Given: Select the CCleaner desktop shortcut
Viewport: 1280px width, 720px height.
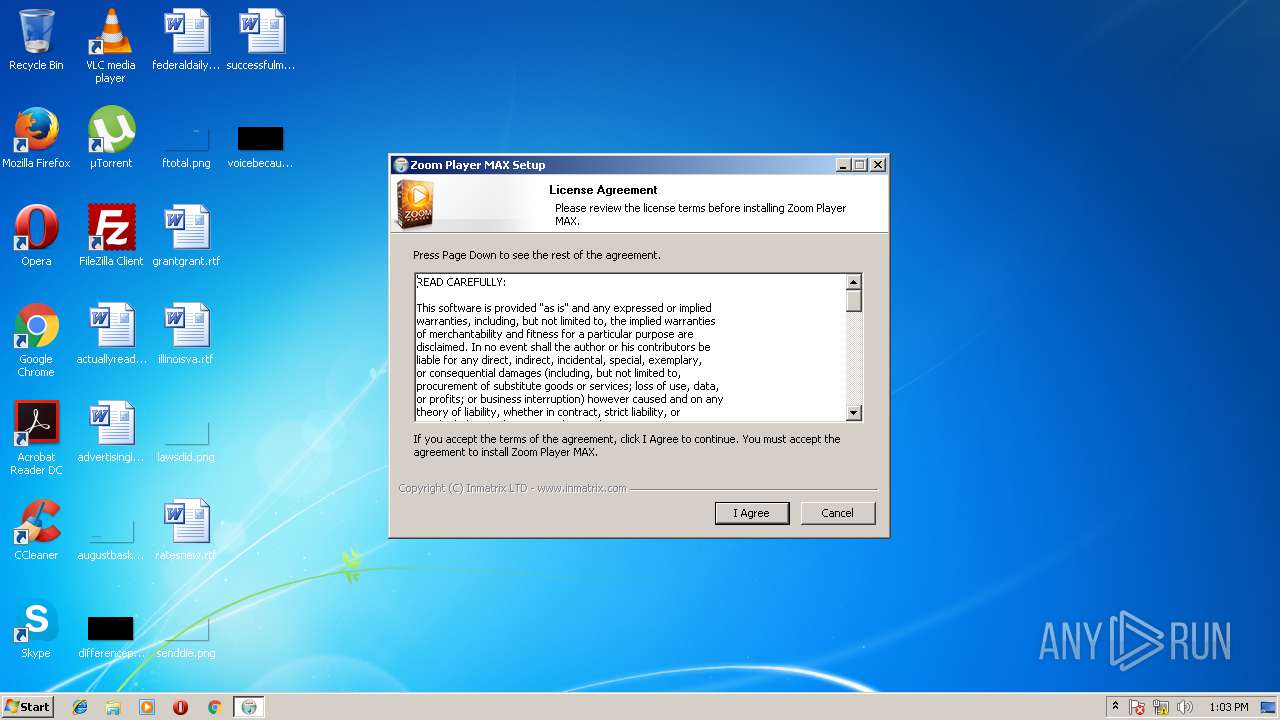Looking at the screenshot, I should (x=36, y=530).
